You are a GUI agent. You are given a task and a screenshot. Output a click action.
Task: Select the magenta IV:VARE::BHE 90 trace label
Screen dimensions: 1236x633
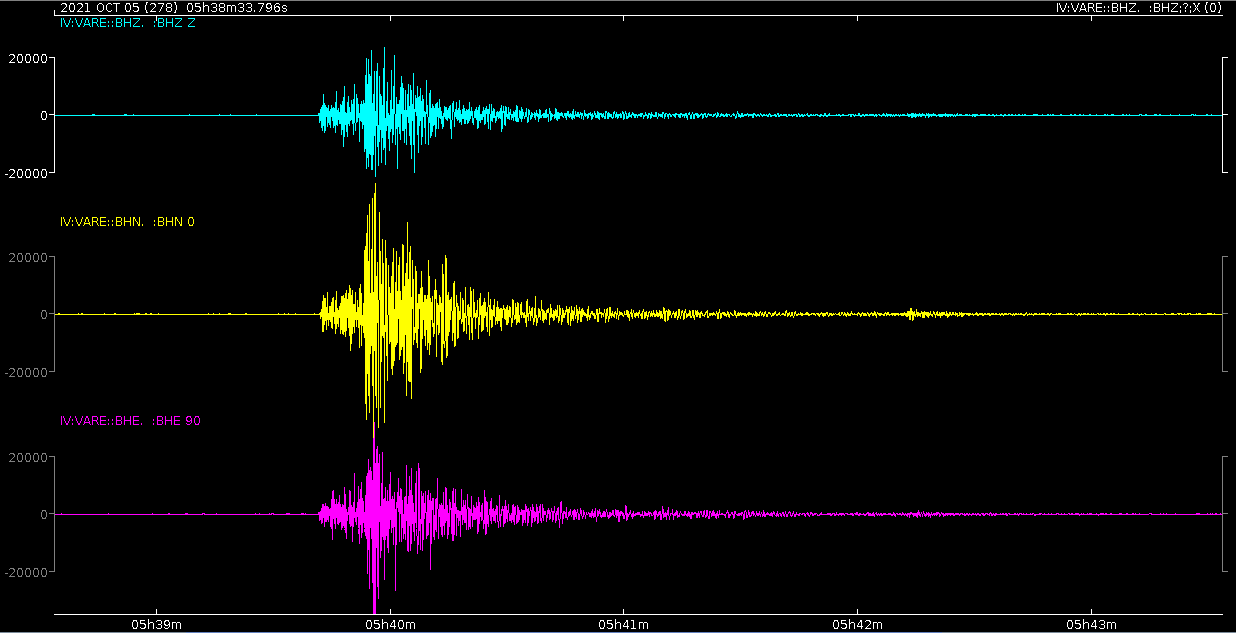tap(131, 421)
